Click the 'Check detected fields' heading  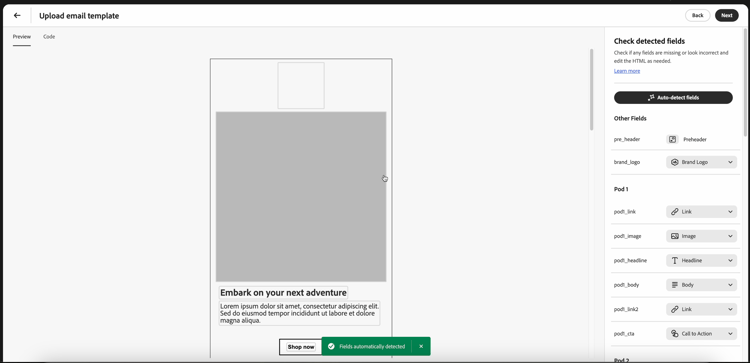click(649, 41)
